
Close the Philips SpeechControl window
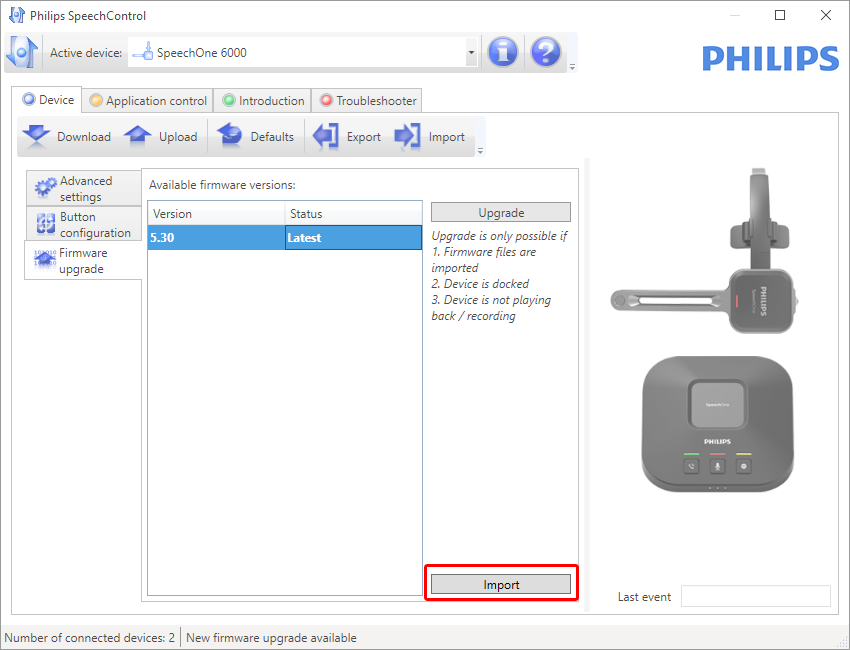click(x=826, y=15)
